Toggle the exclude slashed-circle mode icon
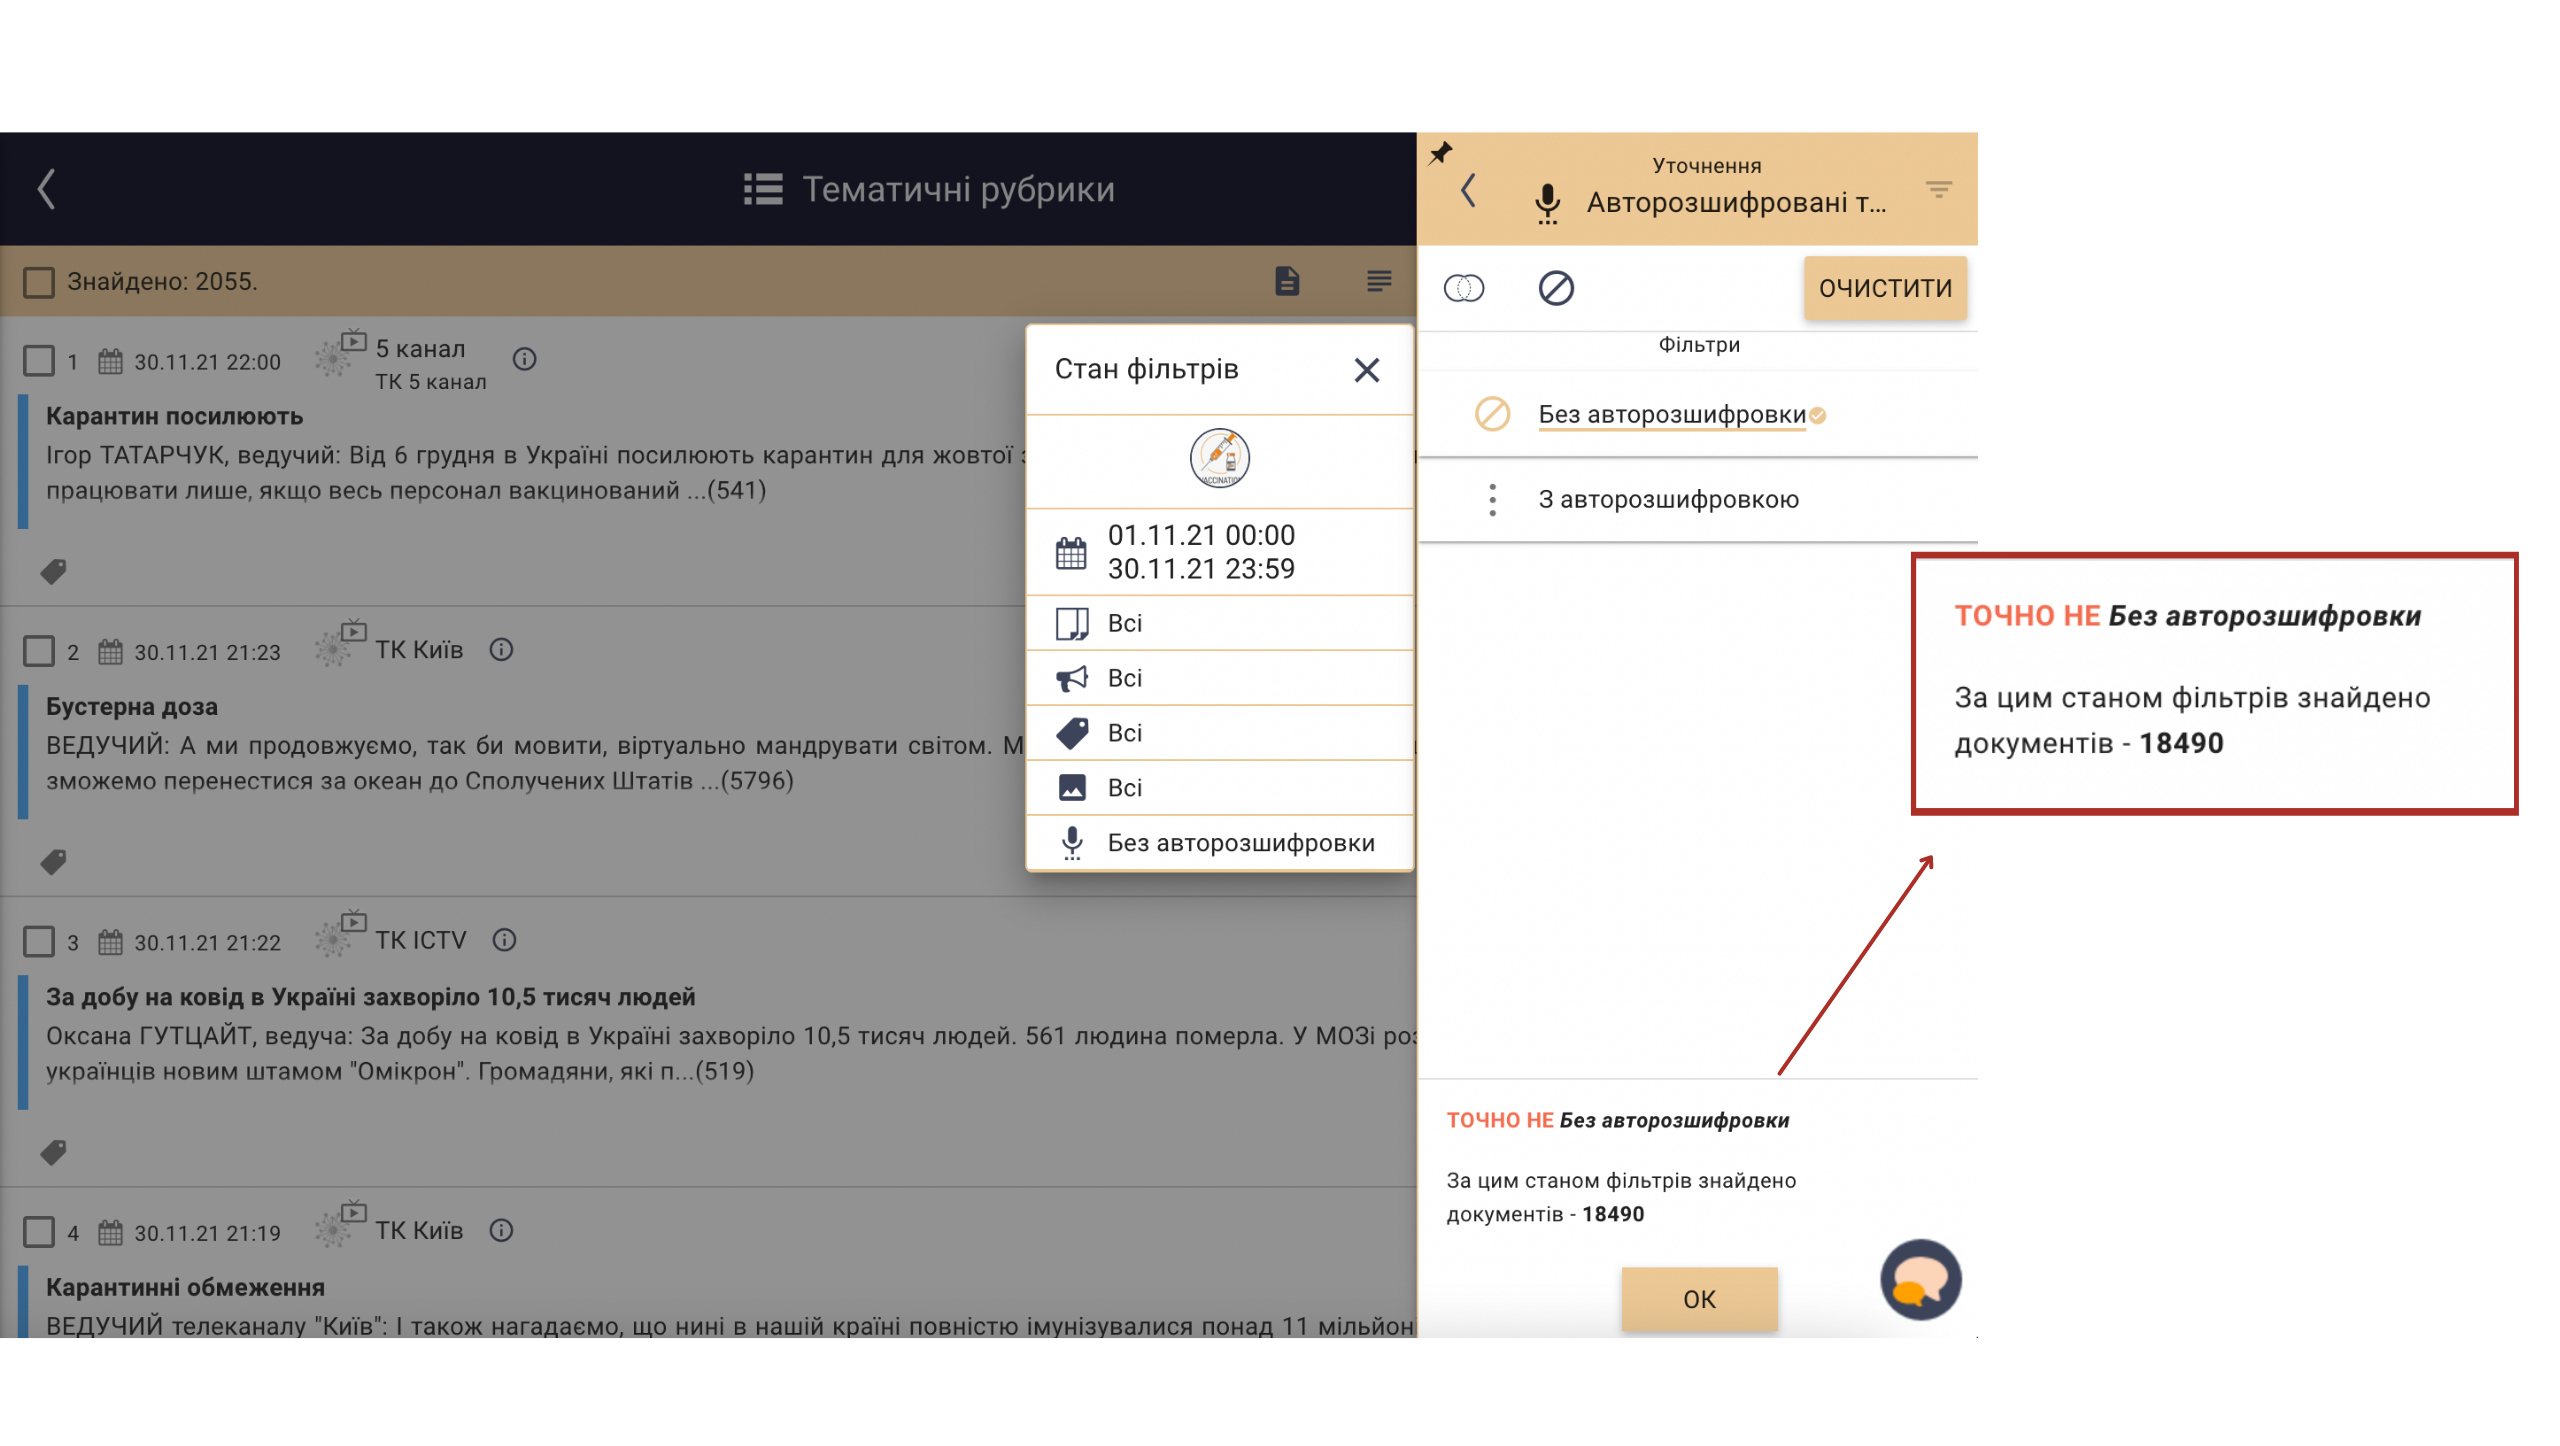 point(1556,288)
